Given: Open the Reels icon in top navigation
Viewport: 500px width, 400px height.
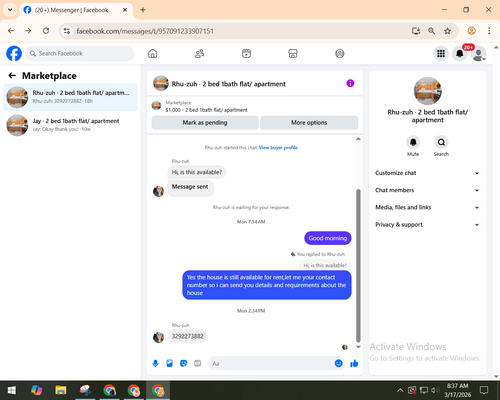Looking at the screenshot, I should pyautogui.click(x=246, y=53).
